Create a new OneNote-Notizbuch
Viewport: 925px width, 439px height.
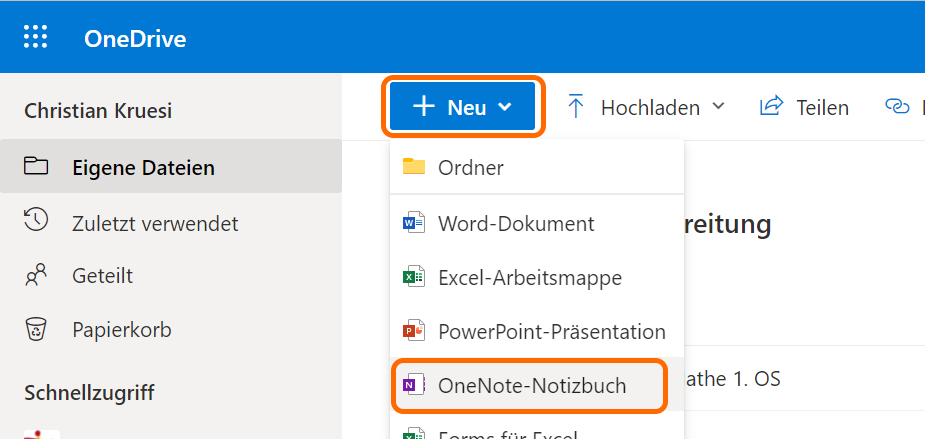[531, 385]
